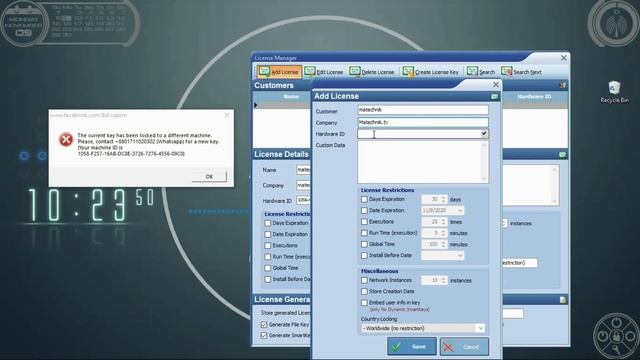Click the Search toolbar button

481,72
